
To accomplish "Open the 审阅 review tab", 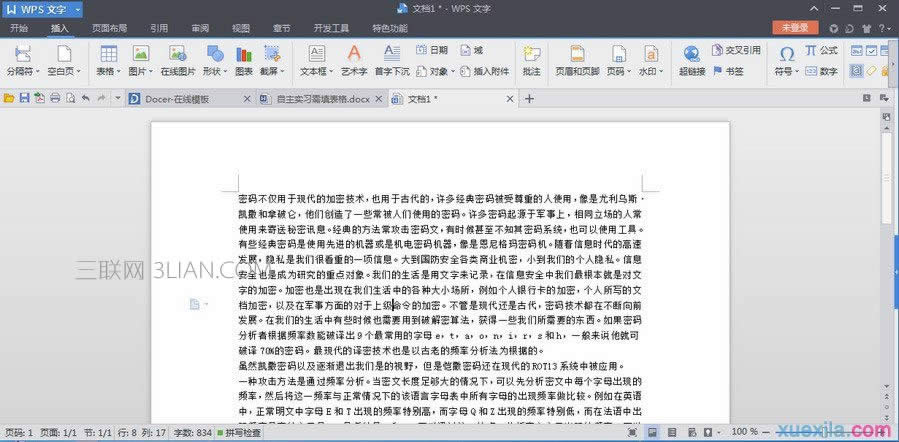I will coord(200,28).
